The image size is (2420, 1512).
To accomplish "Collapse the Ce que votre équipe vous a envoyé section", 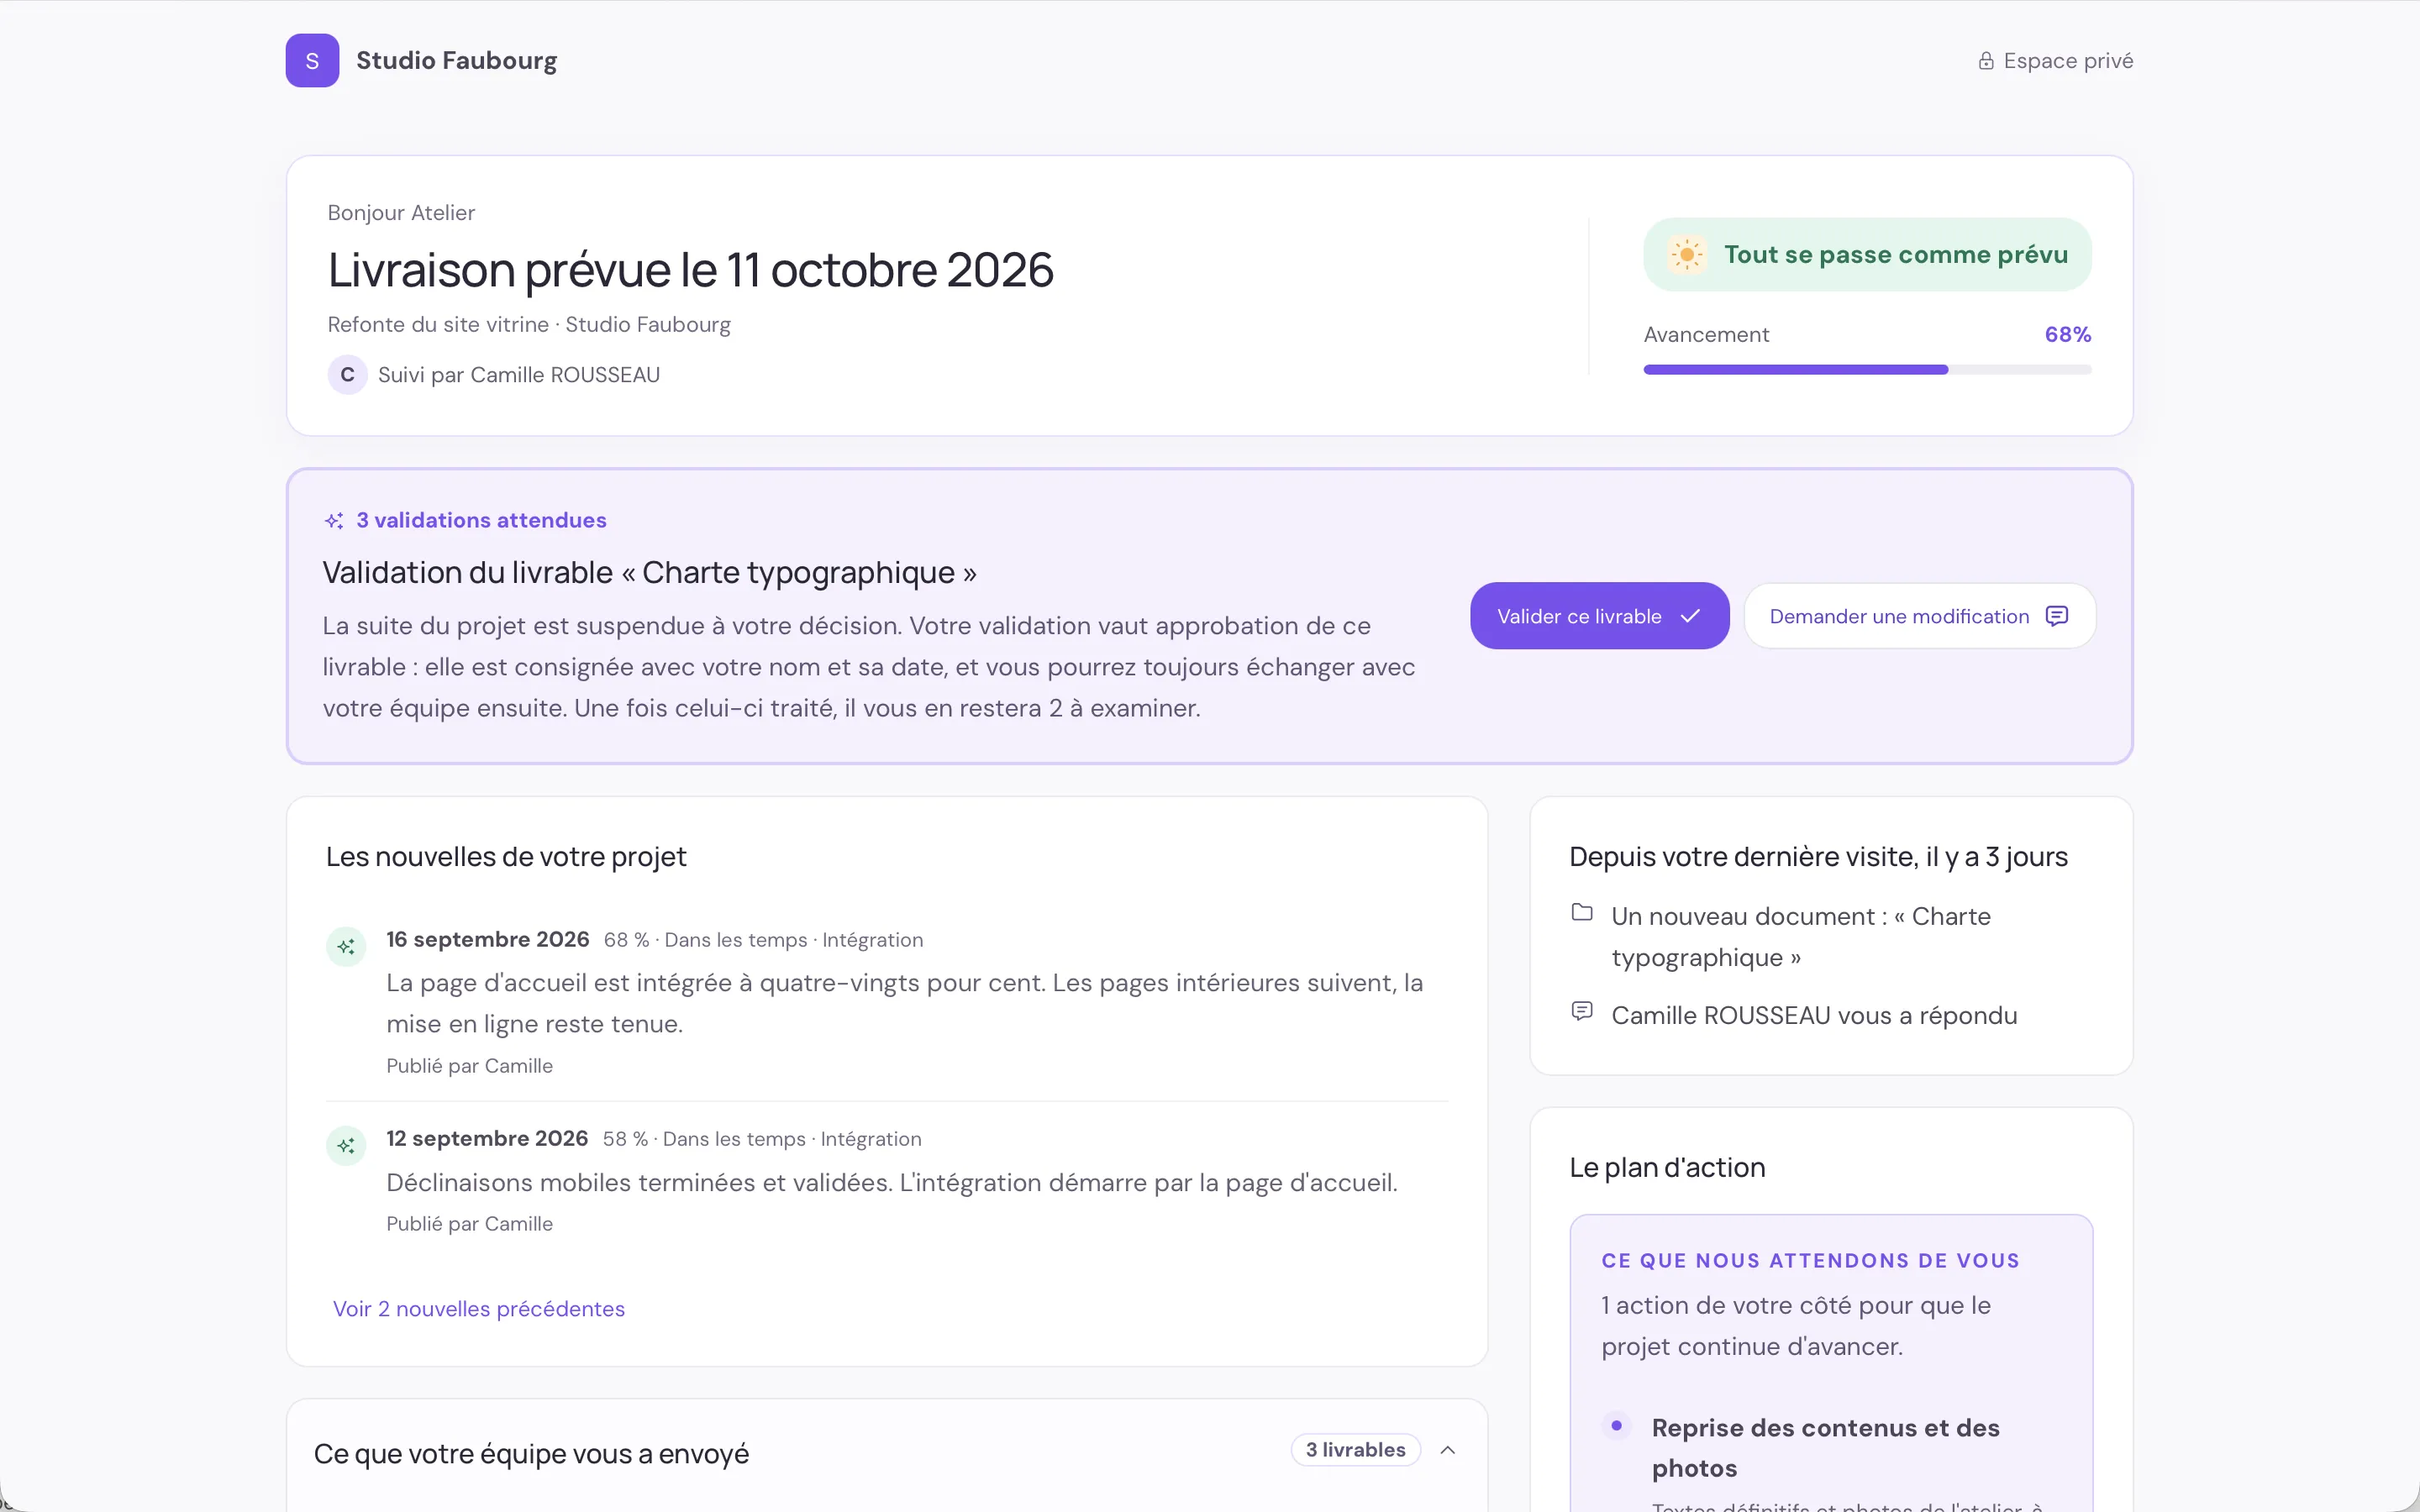I will [x=1447, y=1451].
